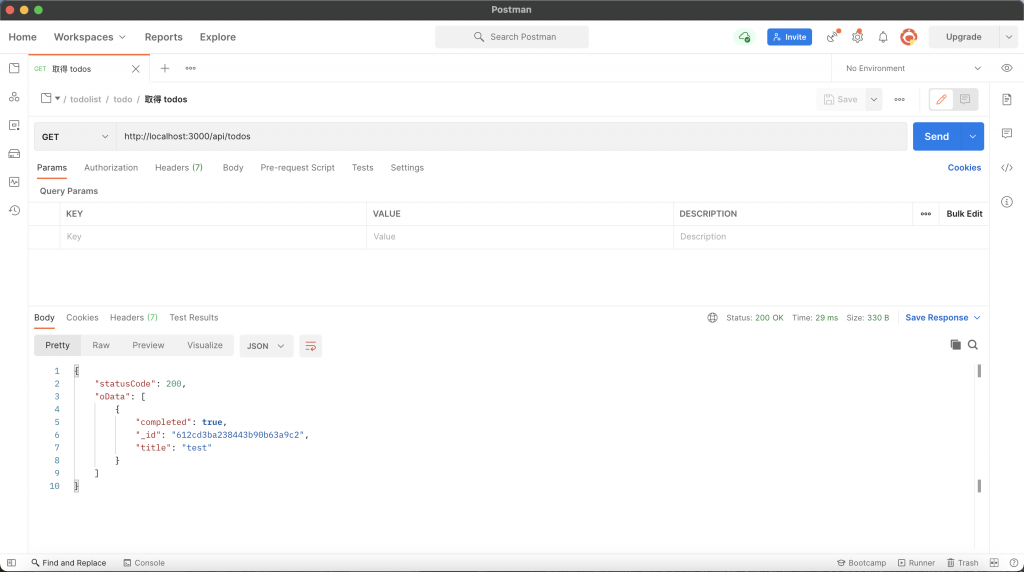Image resolution: width=1024 pixels, height=572 pixels.
Task: Switch to comment mode icon
Action: (965, 99)
